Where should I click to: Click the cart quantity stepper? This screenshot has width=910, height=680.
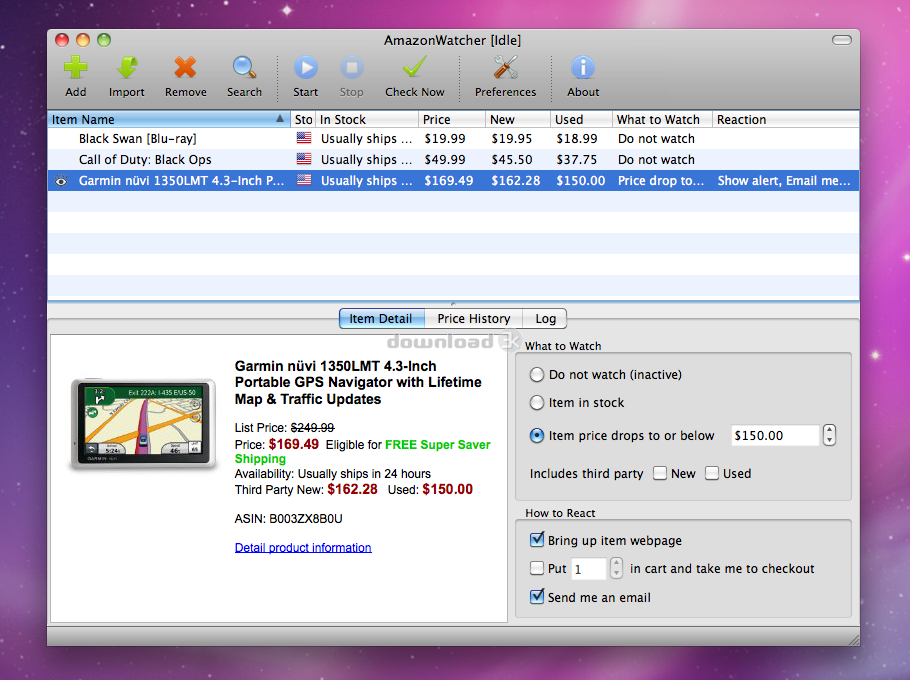[x=616, y=568]
